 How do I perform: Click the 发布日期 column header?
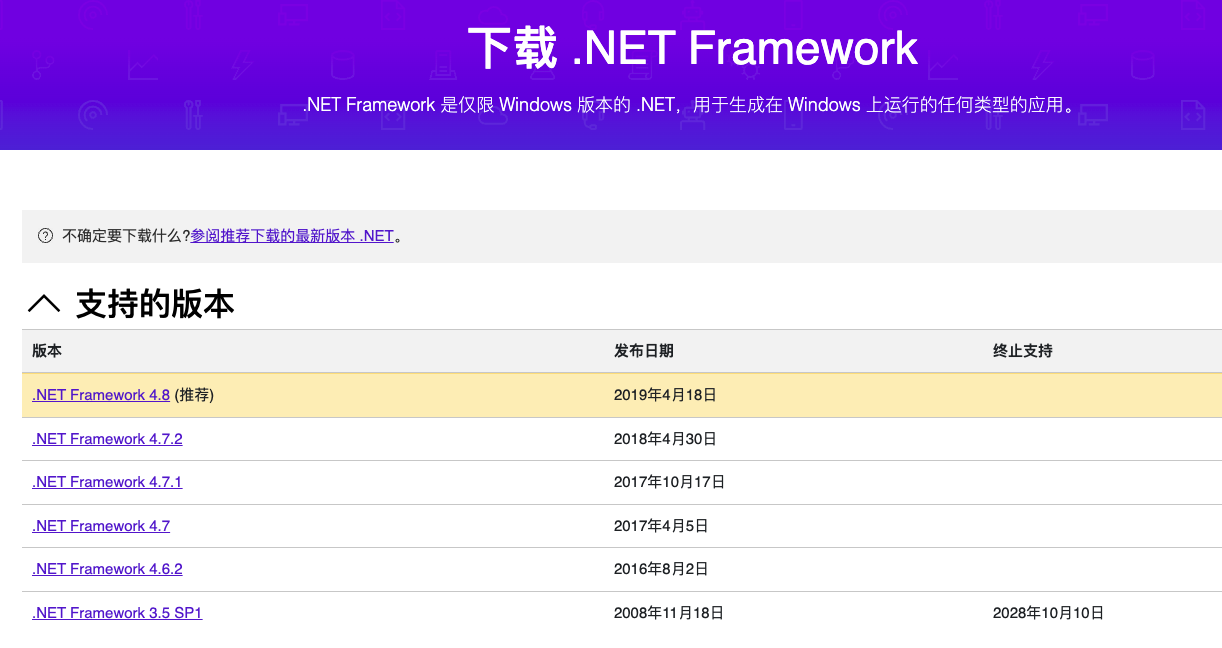point(643,351)
